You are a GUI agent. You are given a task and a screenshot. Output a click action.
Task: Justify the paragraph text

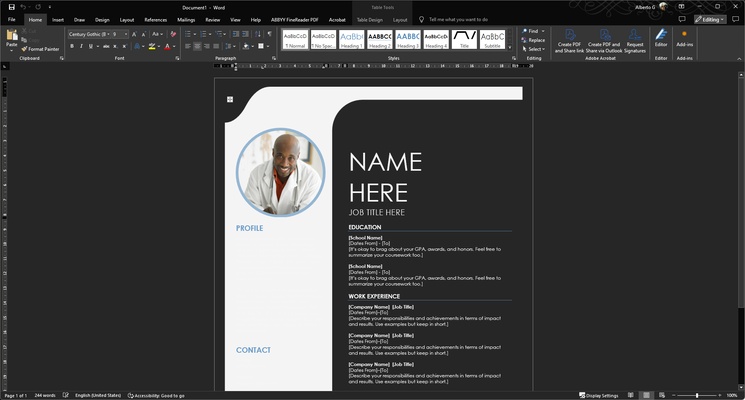pyautogui.click(x=216, y=47)
